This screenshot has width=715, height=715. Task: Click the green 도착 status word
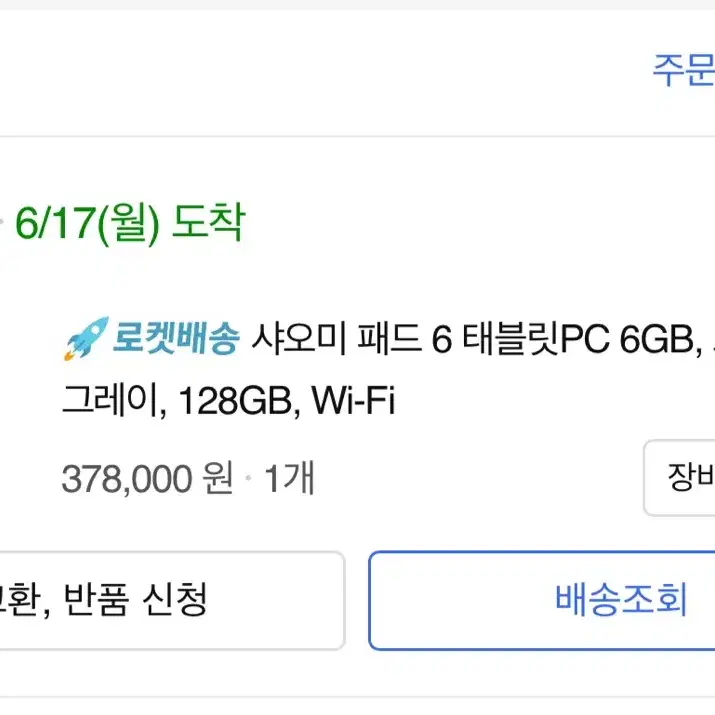[x=209, y=222]
